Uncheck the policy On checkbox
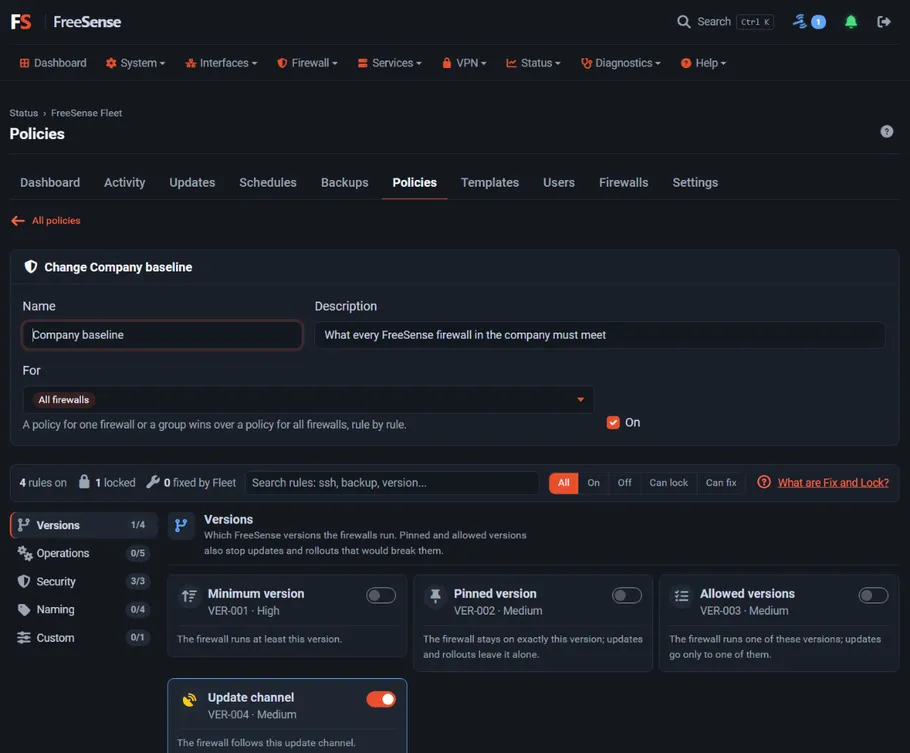The height and width of the screenshot is (753, 910). 613,423
